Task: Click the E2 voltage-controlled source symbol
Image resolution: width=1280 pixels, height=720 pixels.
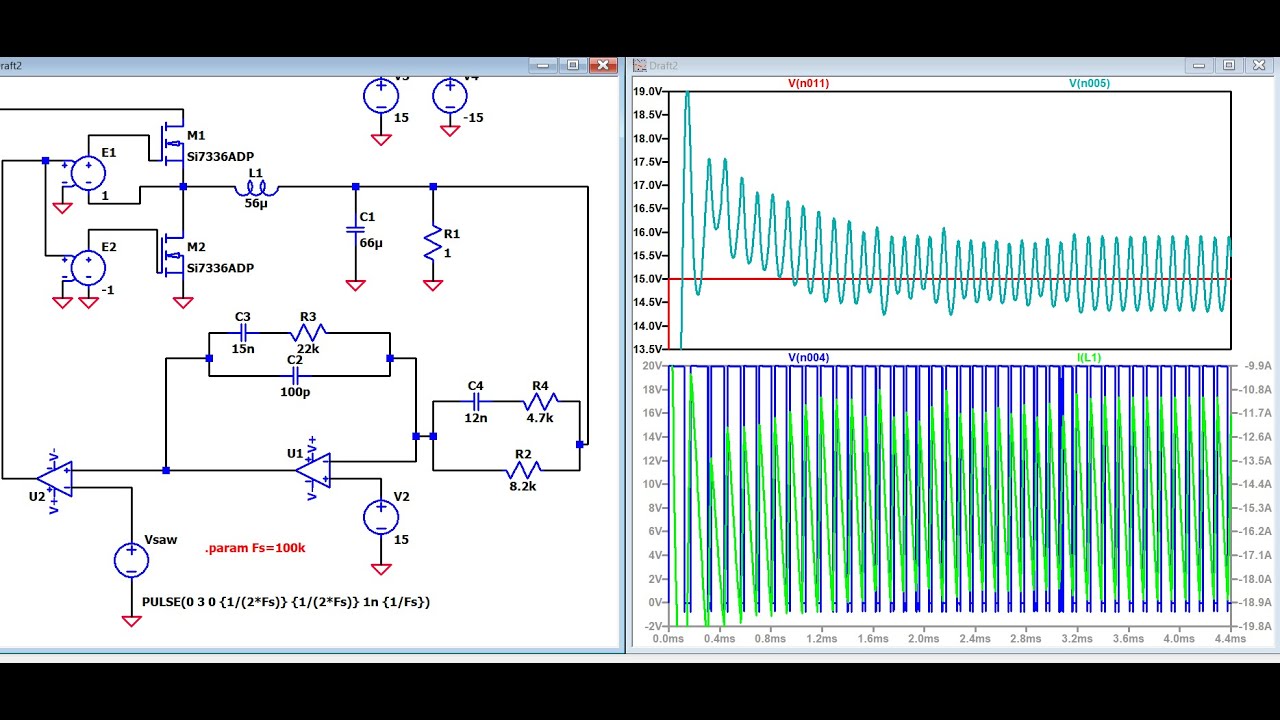Action: pos(88,268)
